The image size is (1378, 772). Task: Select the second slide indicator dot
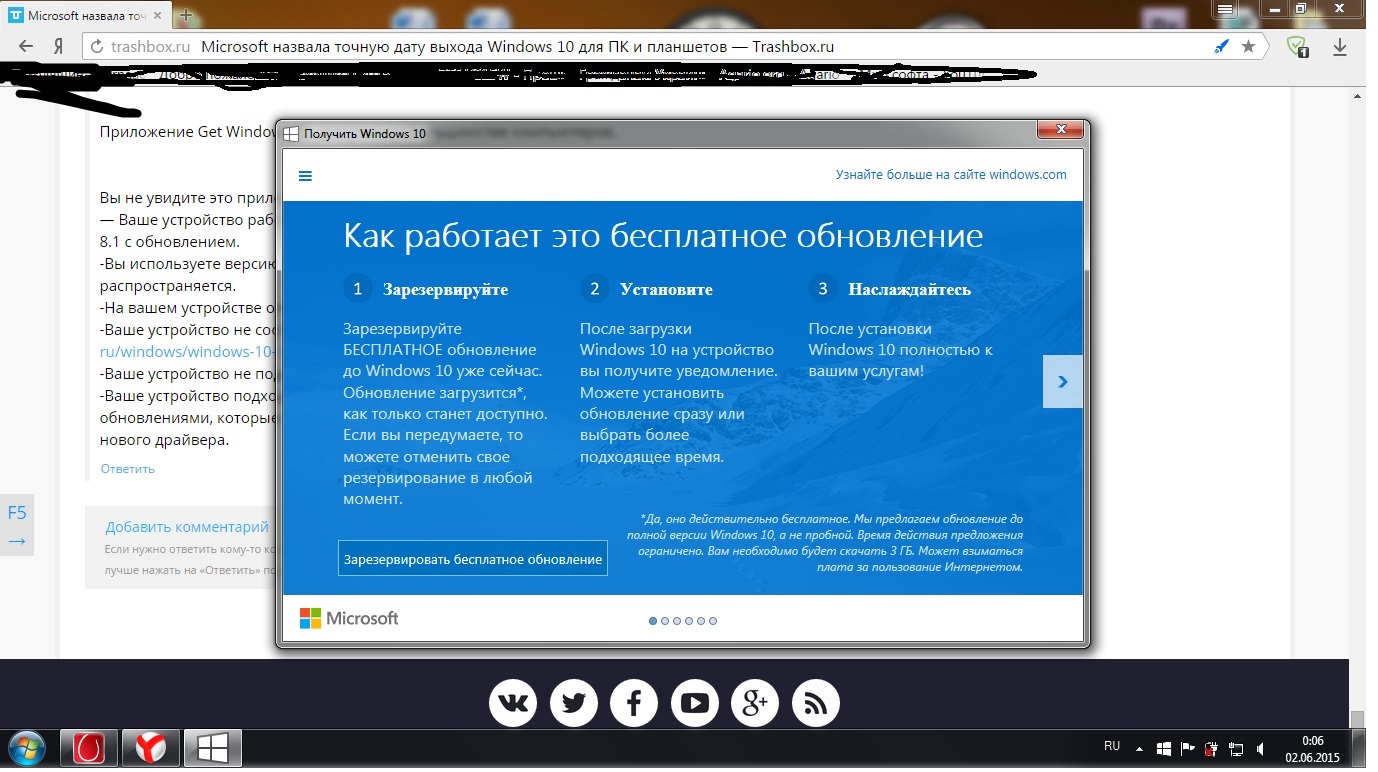(x=665, y=621)
